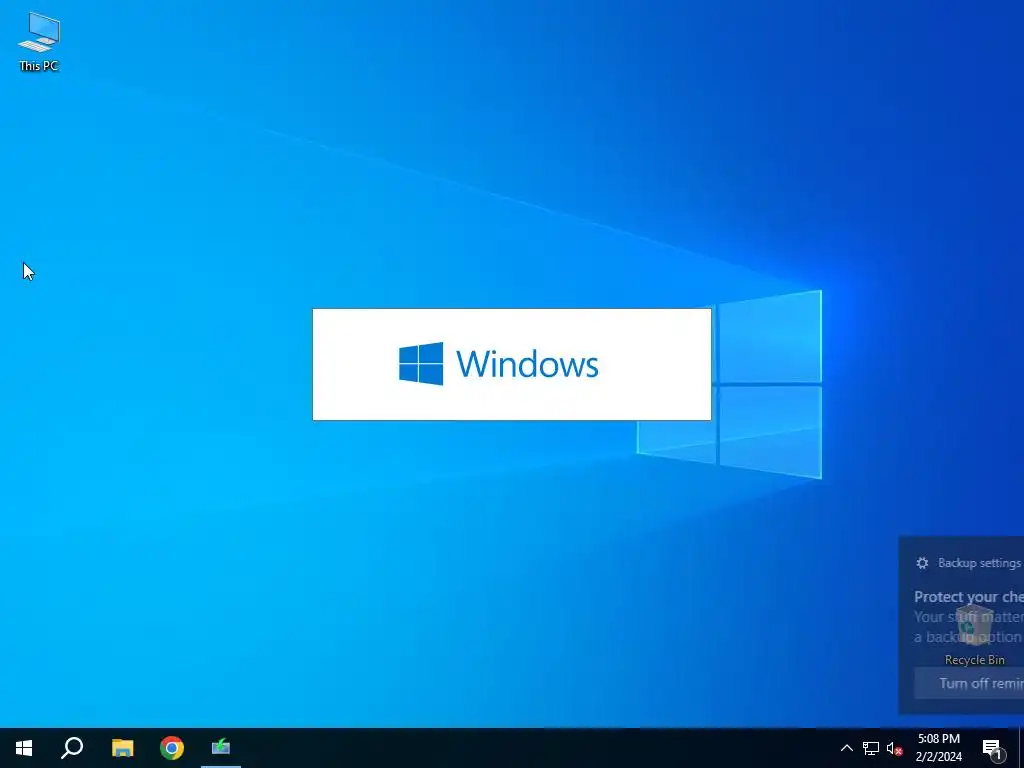Screen dimensions: 1024x768
Task: Open the network status tray icon
Action: pos(871,748)
